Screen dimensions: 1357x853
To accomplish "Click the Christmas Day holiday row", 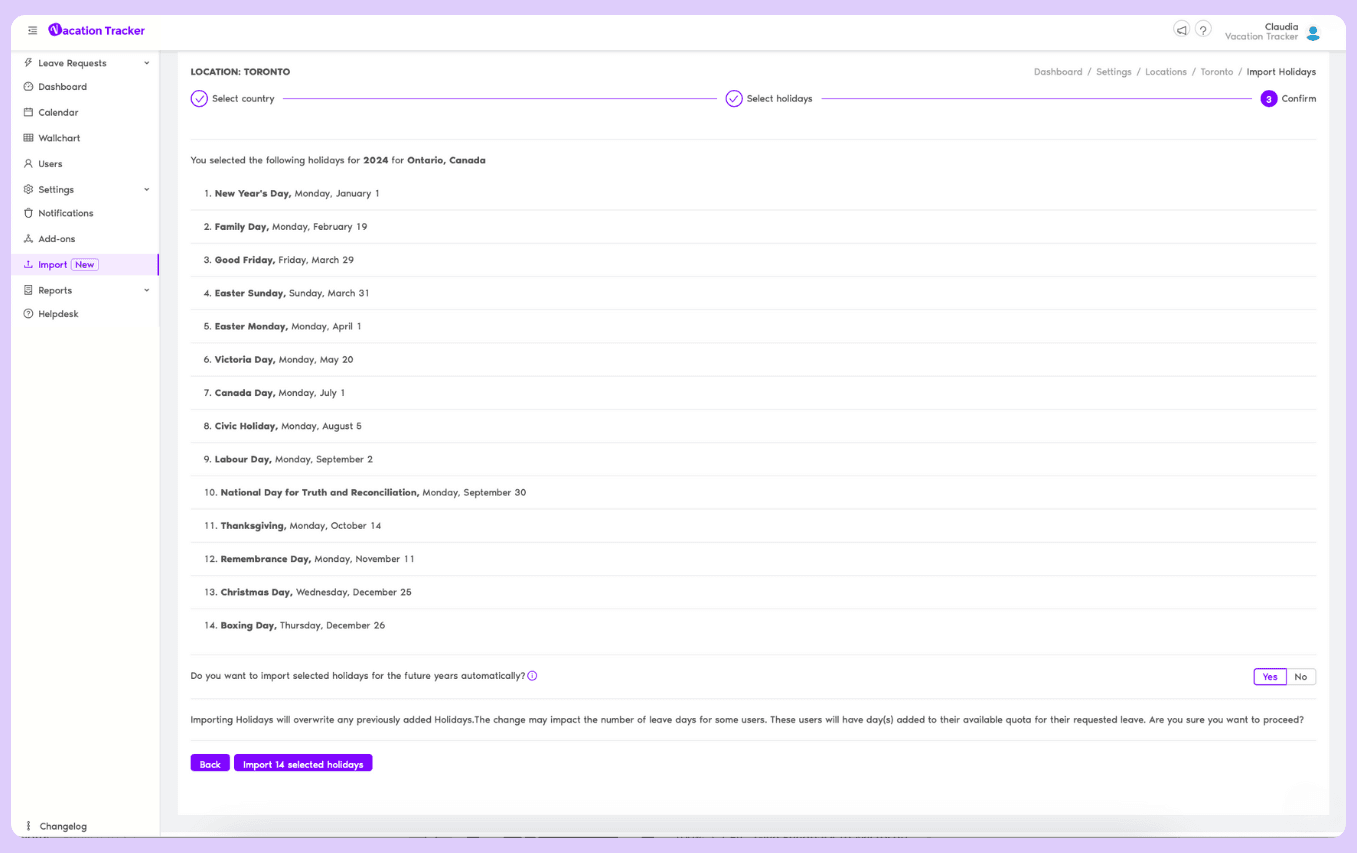I will point(753,592).
